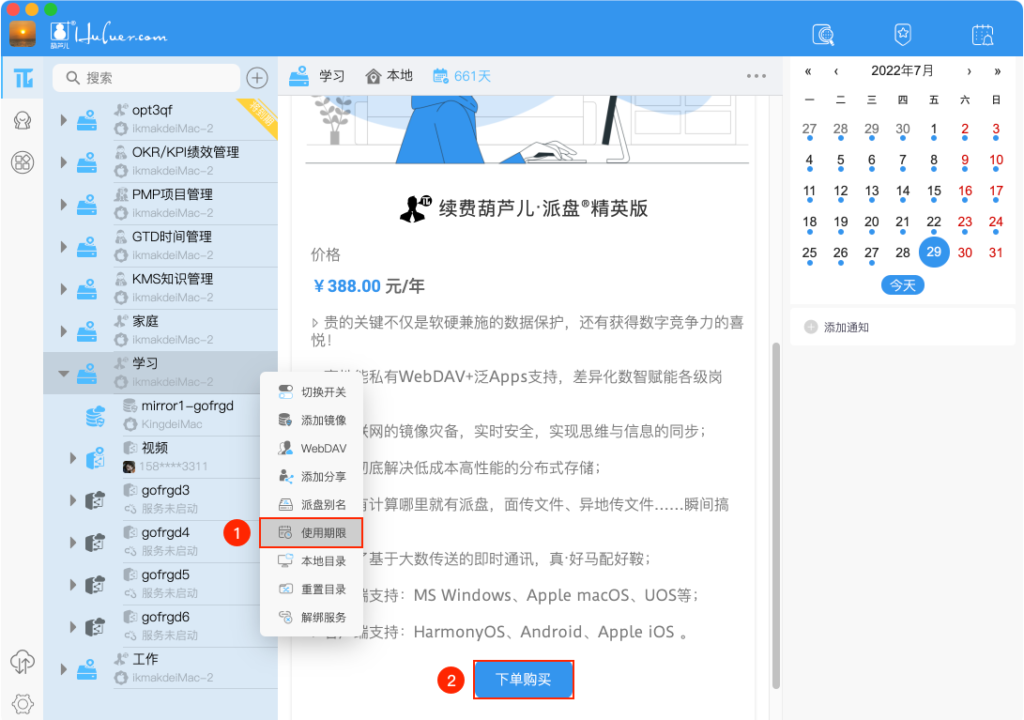Expand the PMP项目管理 drive
This screenshot has height=720, width=1024.
tap(63, 205)
